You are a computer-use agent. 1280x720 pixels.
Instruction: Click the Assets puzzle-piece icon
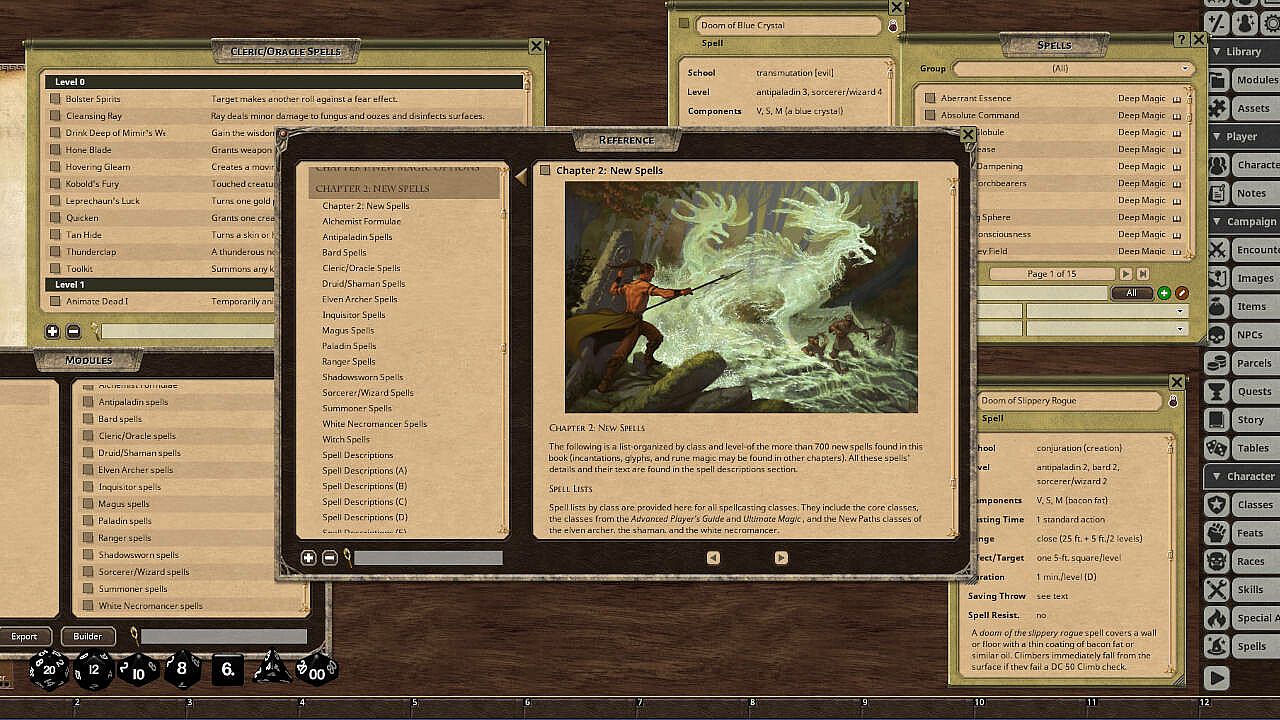[x=1217, y=108]
